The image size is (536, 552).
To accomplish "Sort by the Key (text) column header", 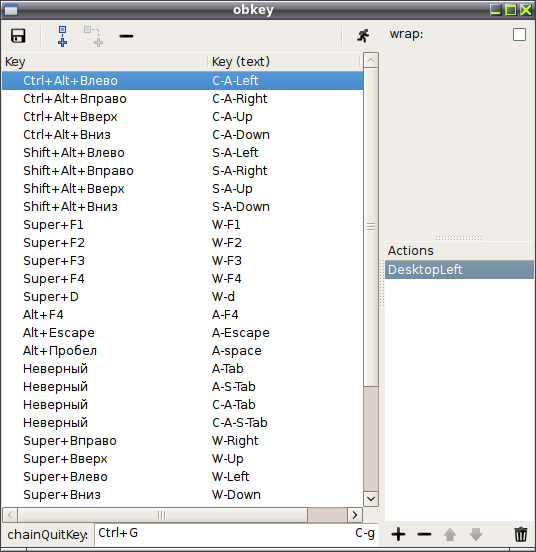I will pos(284,62).
